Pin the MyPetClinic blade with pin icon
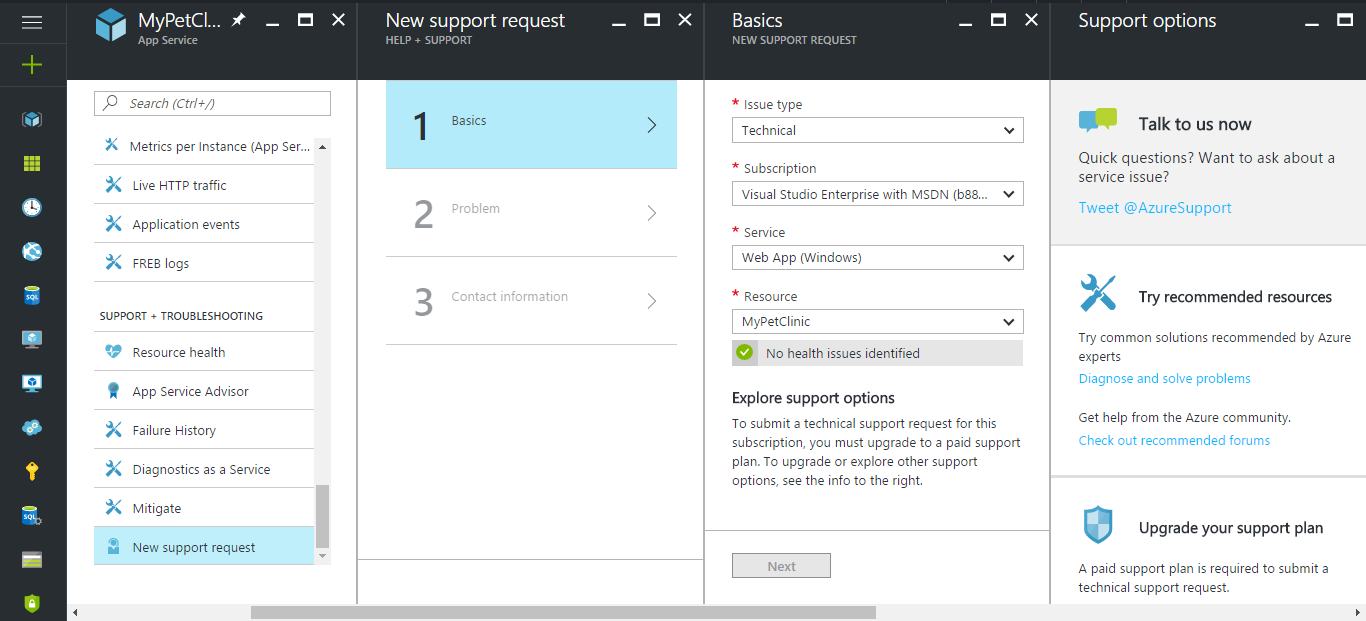This screenshot has height=621, width=1366. coord(238,20)
